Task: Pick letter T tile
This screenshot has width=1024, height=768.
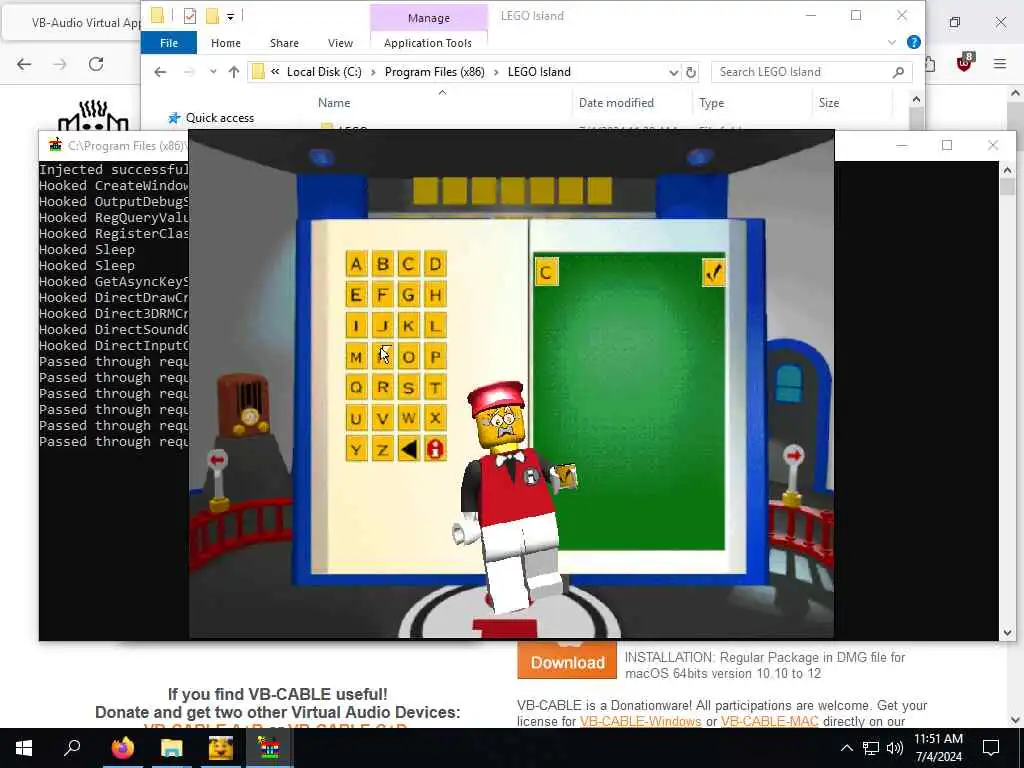Action: click(x=435, y=388)
